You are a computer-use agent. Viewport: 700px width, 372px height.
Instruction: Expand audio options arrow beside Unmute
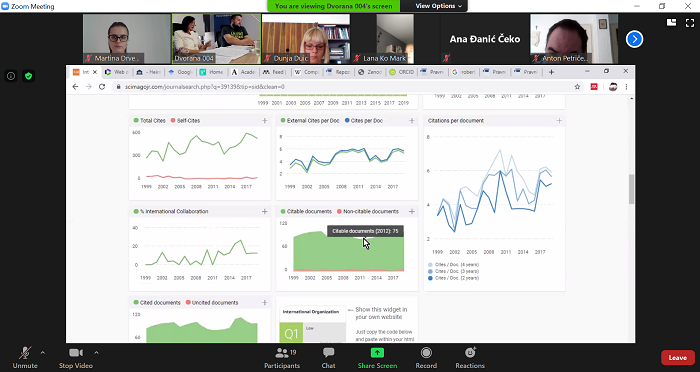42,353
